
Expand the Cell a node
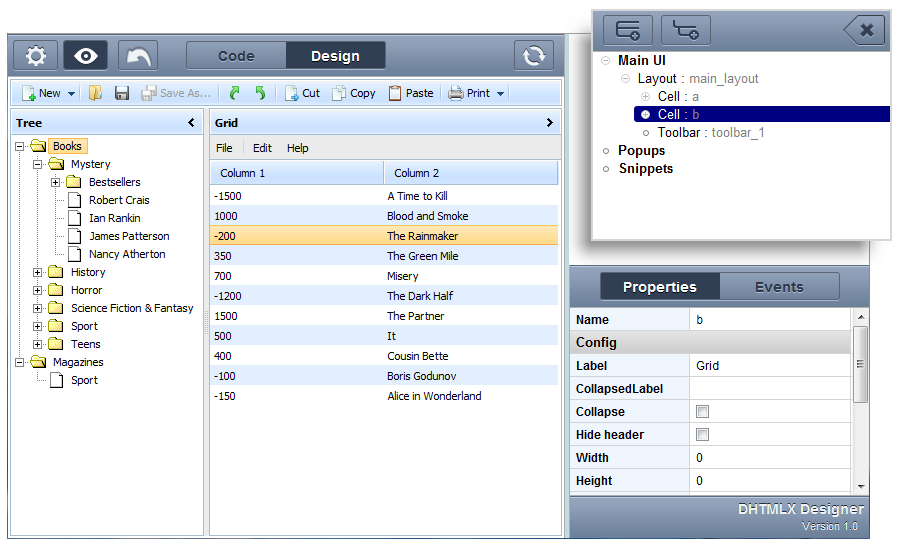(x=646, y=96)
